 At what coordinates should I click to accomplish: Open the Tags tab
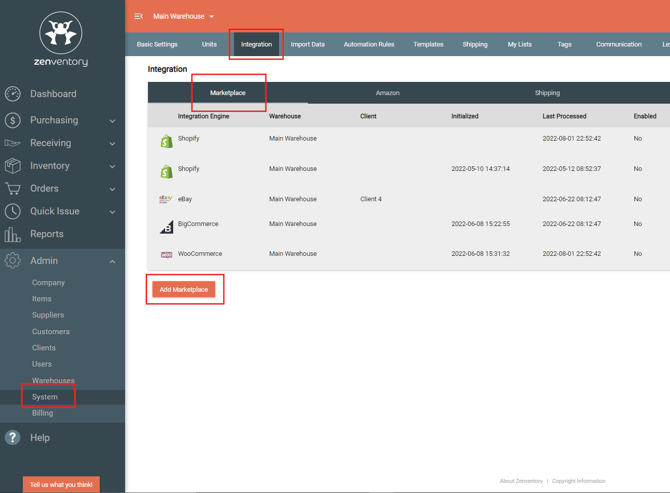pyautogui.click(x=564, y=44)
